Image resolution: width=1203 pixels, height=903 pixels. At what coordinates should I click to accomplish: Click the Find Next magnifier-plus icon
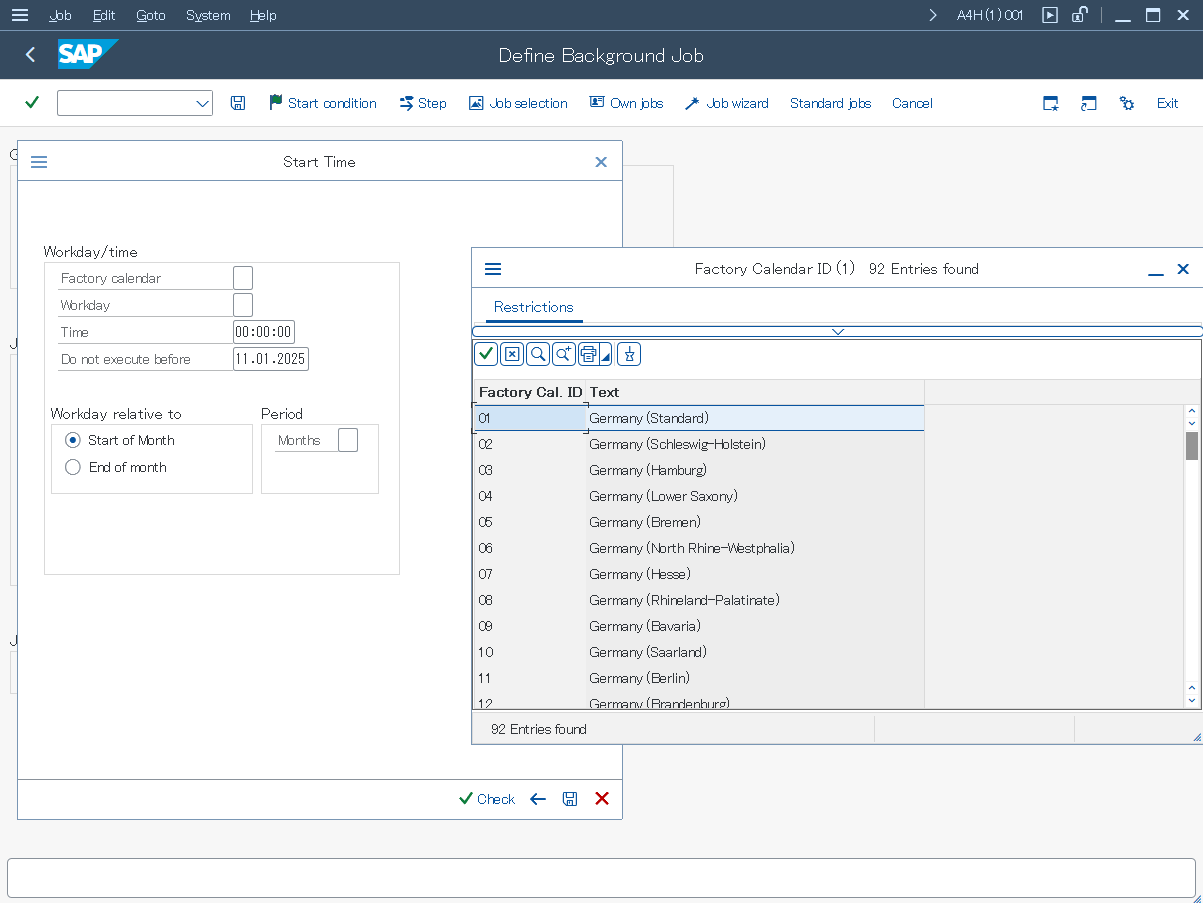(564, 354)
